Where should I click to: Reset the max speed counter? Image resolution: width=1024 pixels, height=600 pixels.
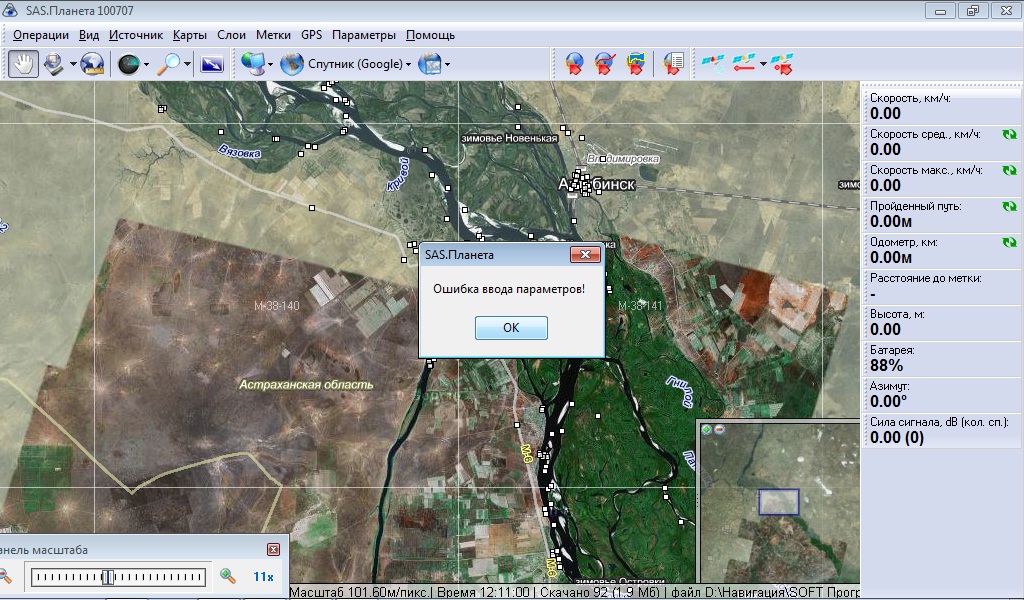(1009, 170)
